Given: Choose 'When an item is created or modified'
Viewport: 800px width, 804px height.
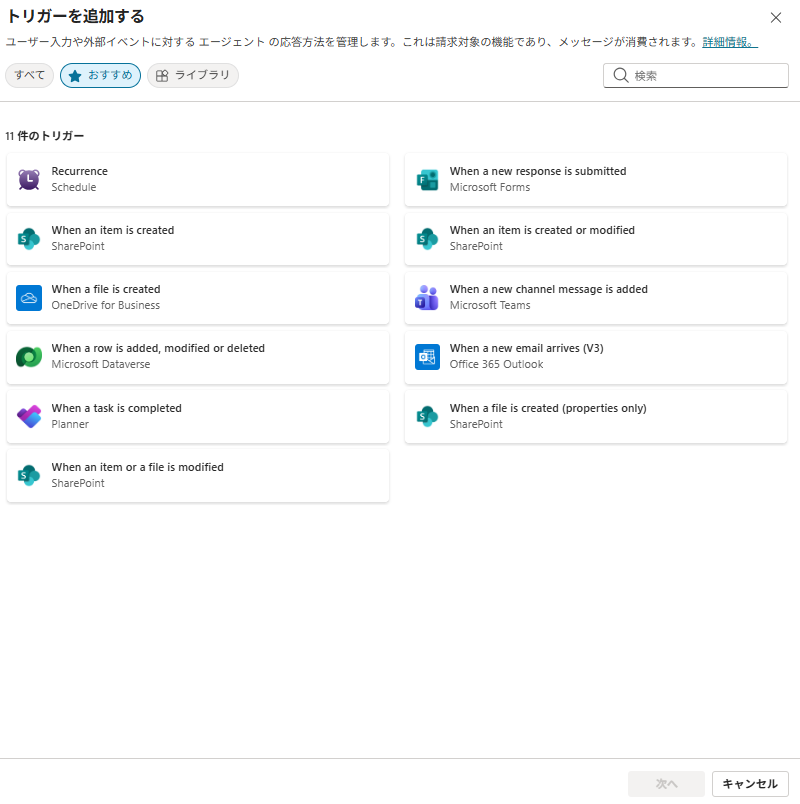Looking at the screenshot, I should pyautogui.click(x=542, y=230).
